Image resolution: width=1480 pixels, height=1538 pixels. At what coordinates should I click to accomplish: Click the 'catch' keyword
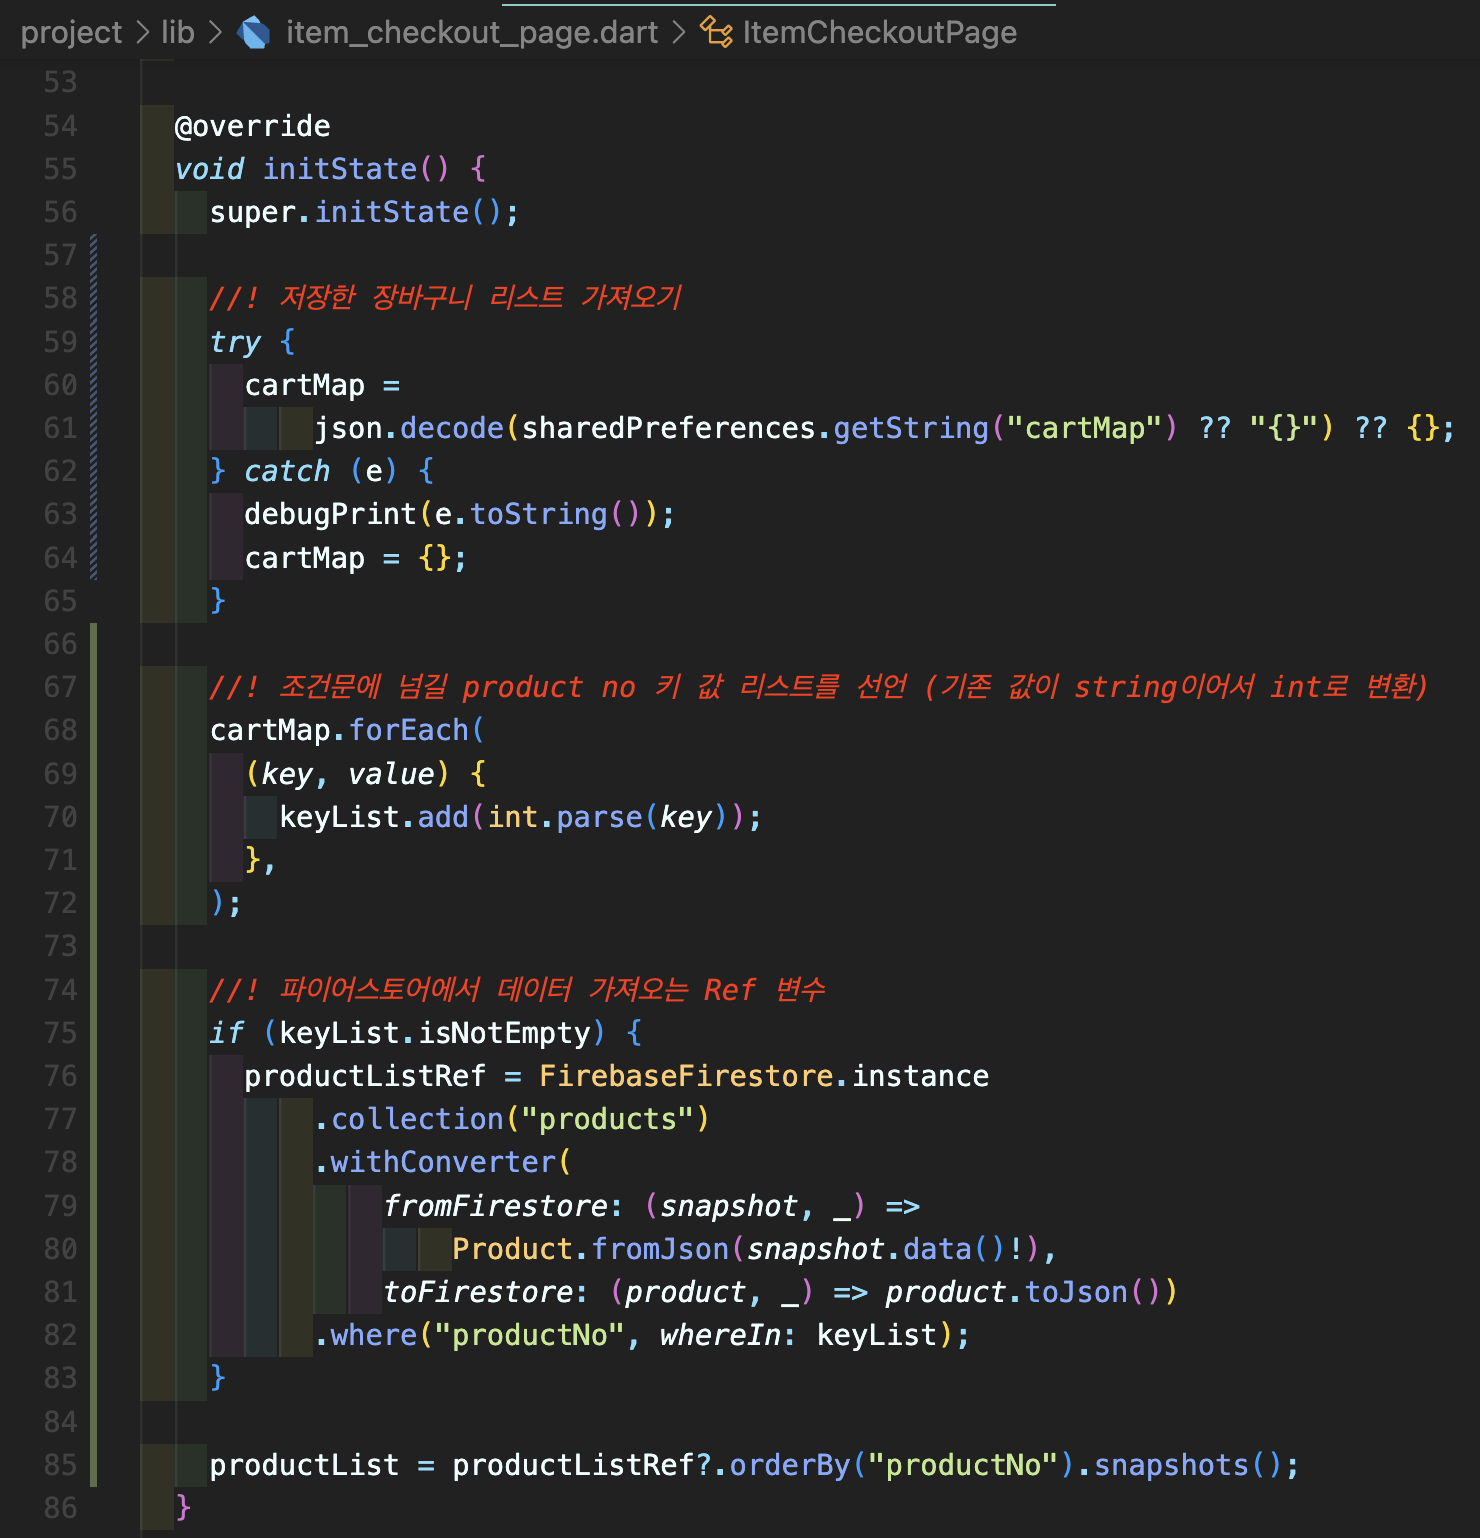(288, 471)
